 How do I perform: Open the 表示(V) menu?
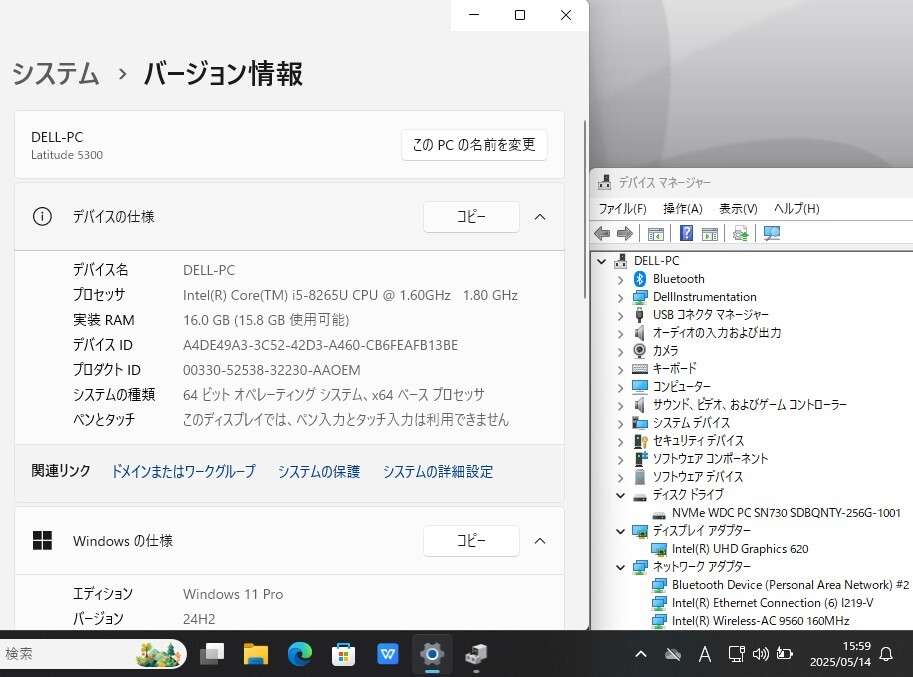tap(737, 208)
